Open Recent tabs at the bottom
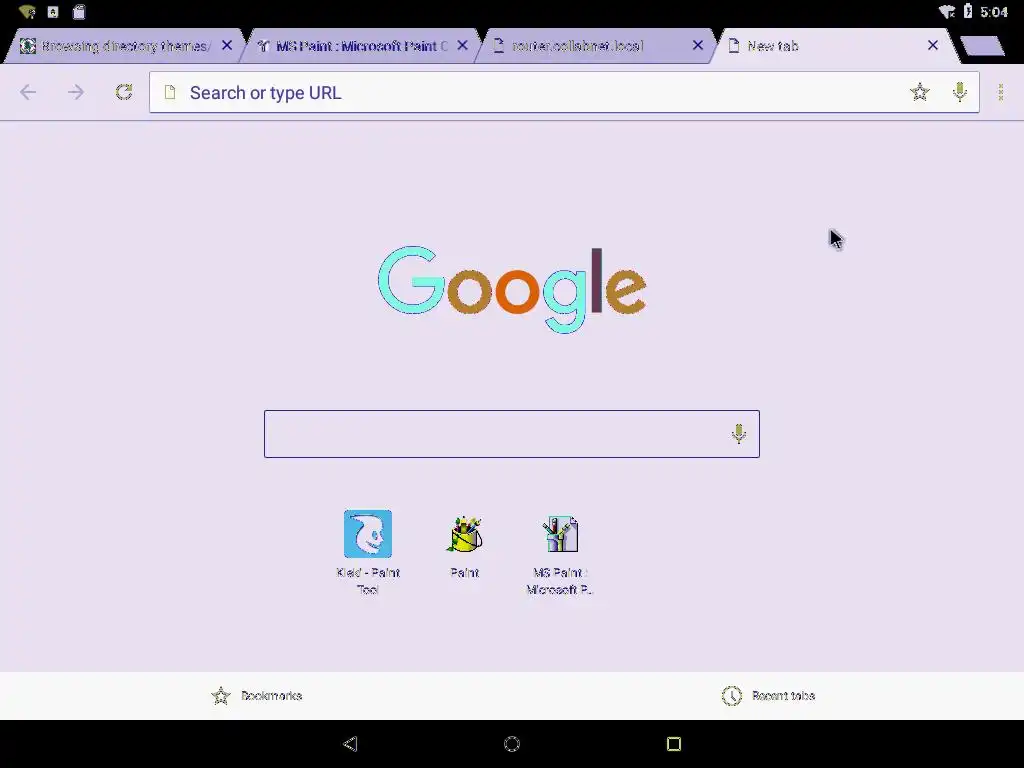1024x768 pixels. click(768, 696)
